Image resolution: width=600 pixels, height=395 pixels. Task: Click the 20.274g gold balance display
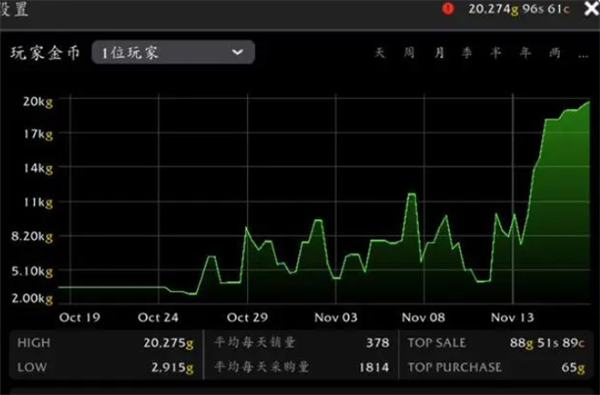point(519,9)
